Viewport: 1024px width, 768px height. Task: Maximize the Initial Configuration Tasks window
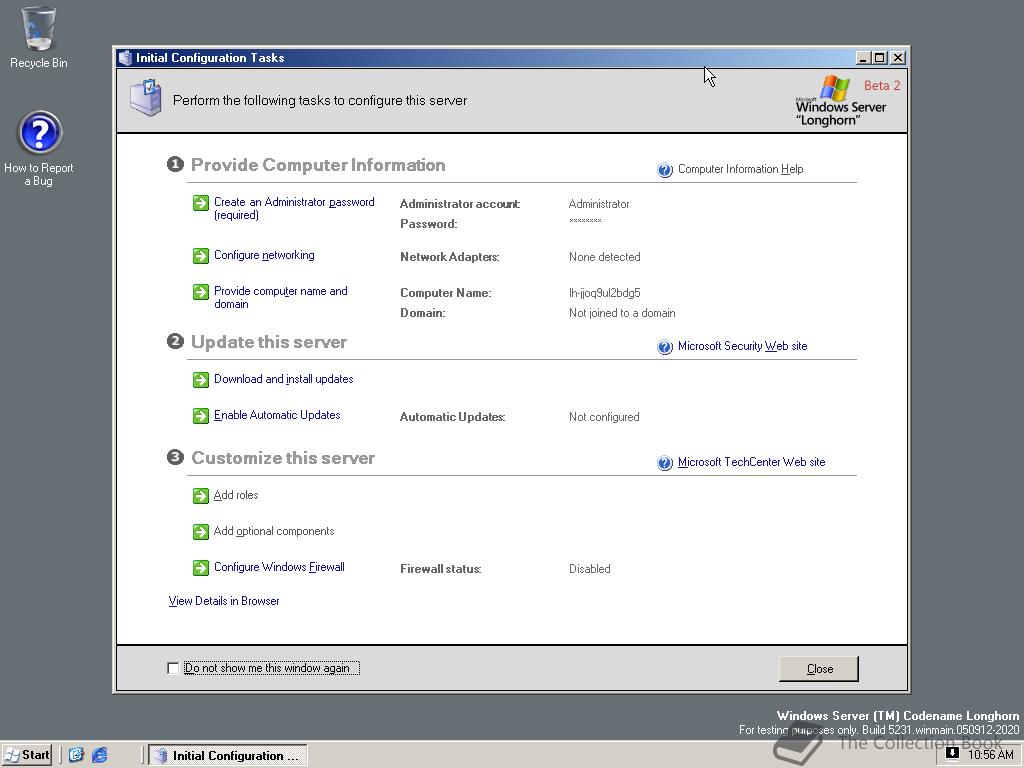pos(880,57)
